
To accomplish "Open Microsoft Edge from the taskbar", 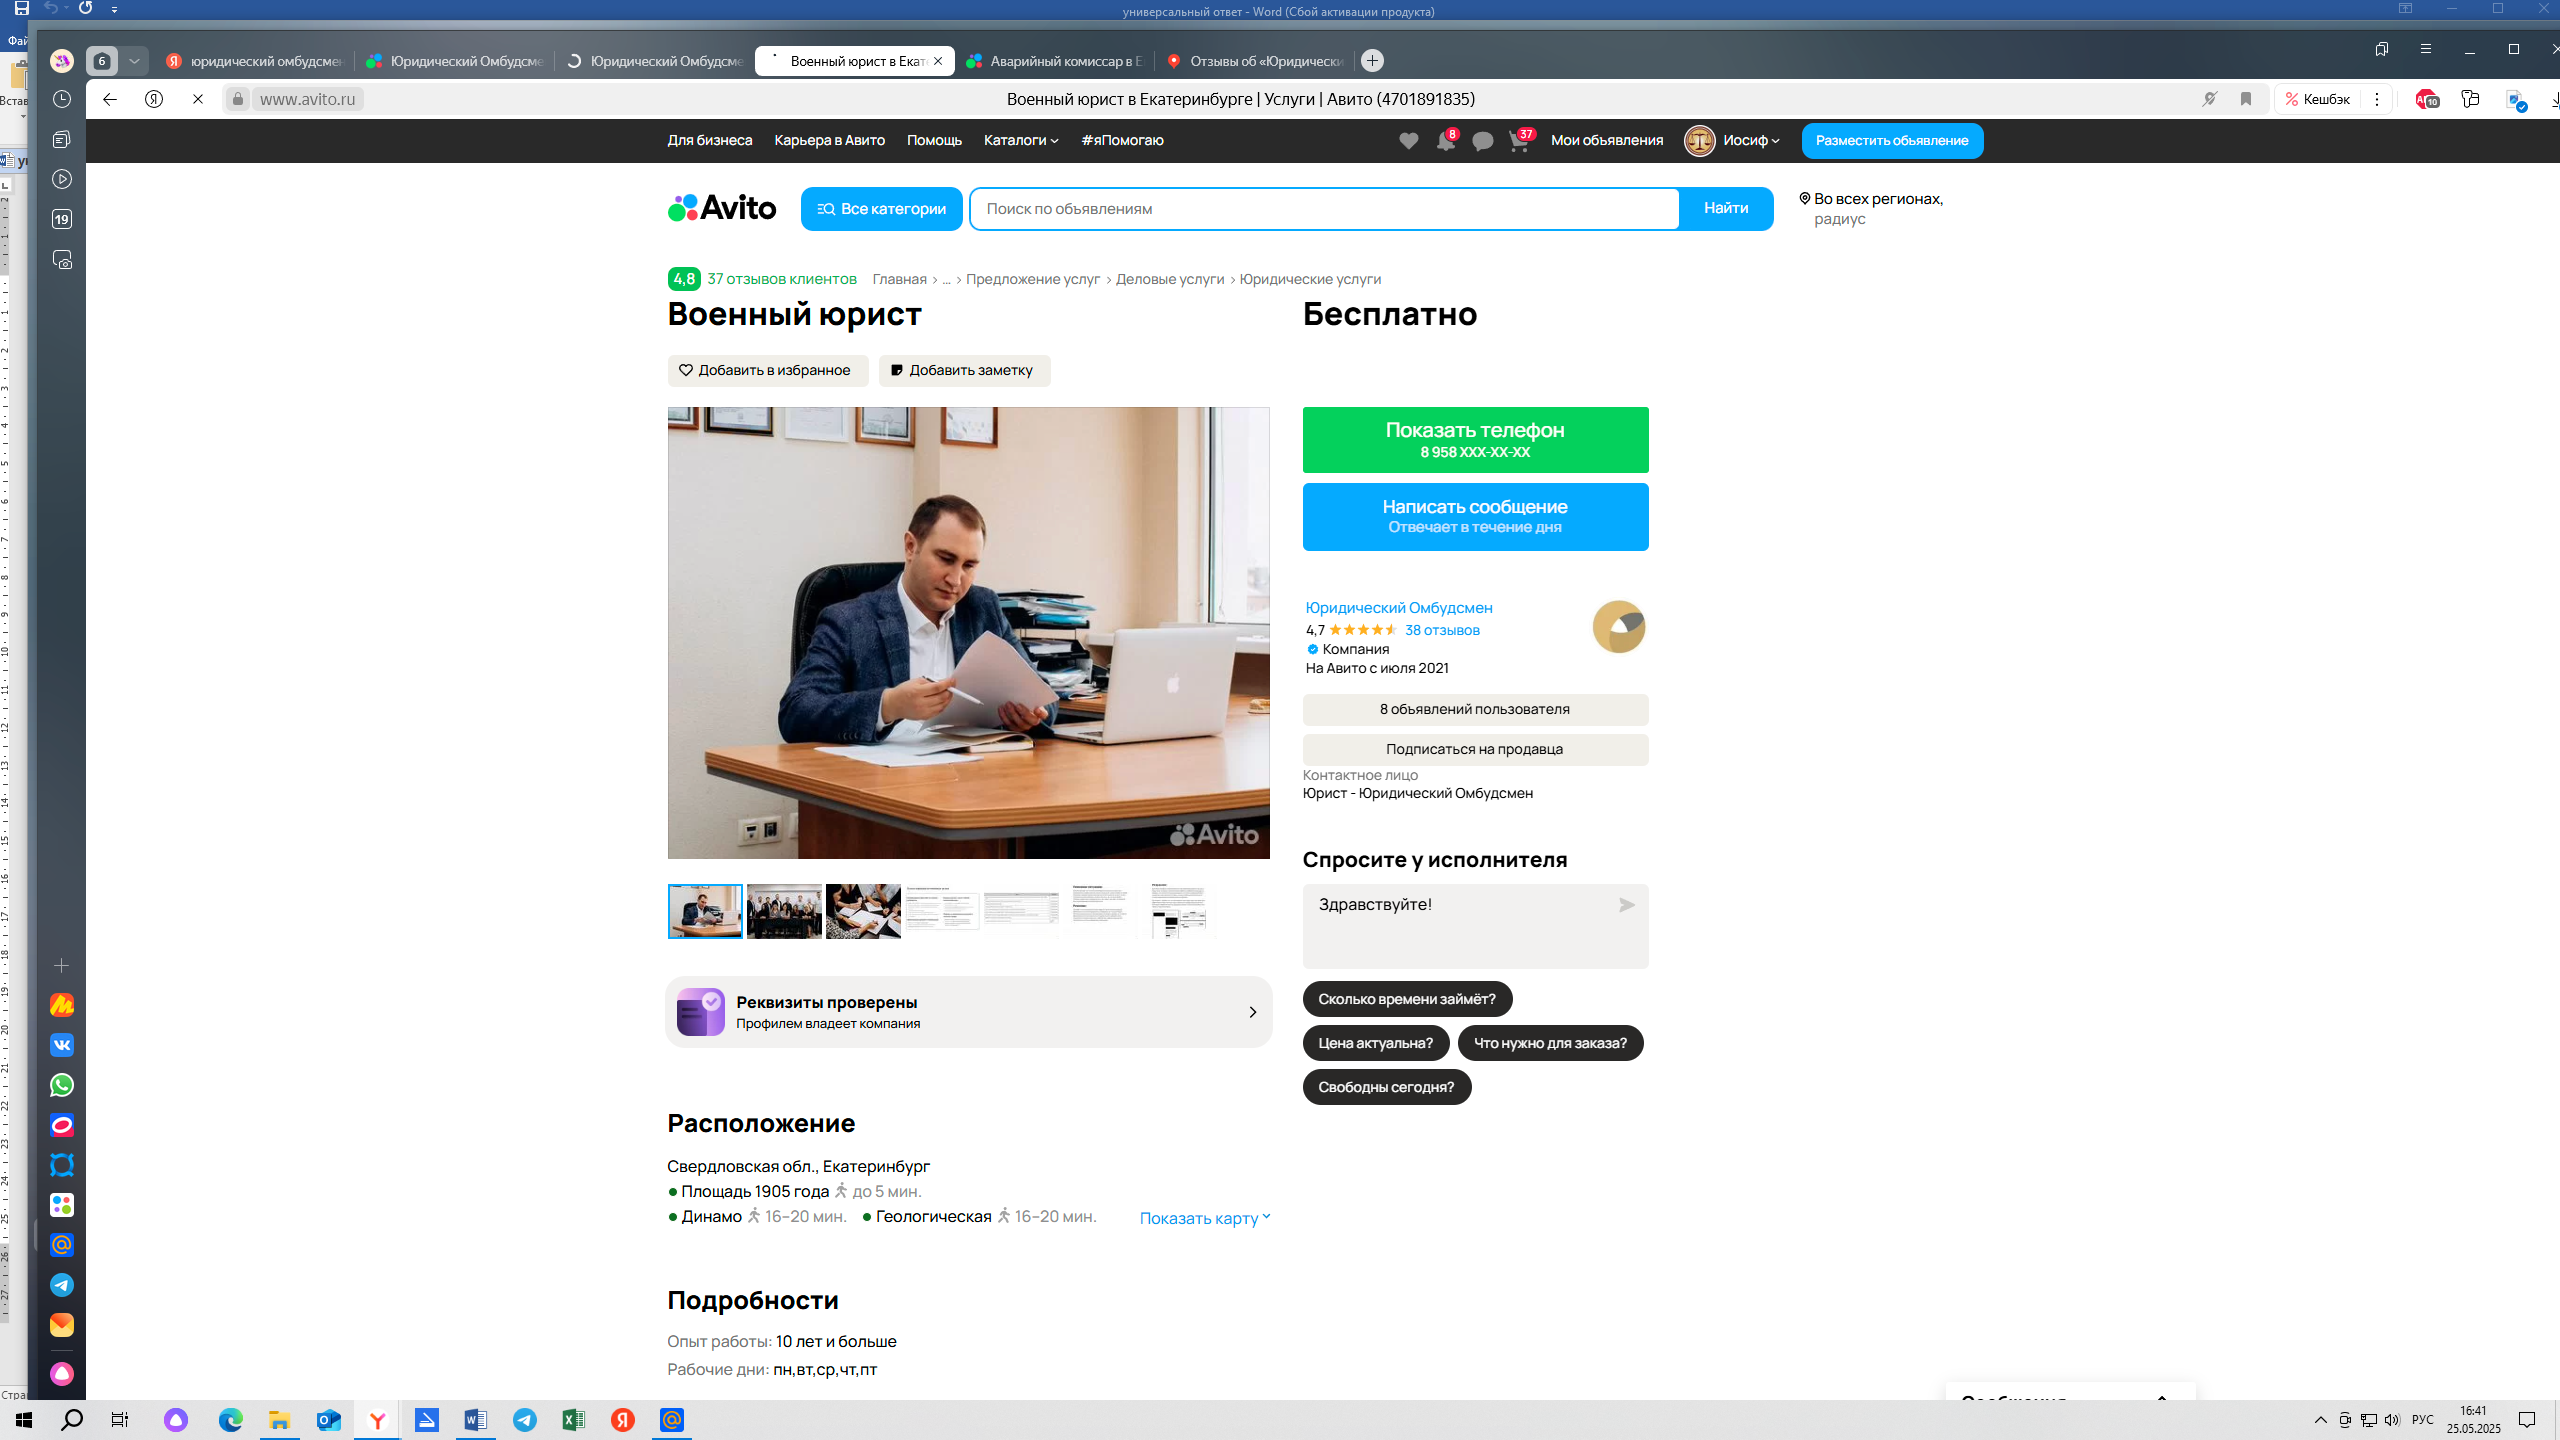I will pyautogui.click(x=231, y=1420).
